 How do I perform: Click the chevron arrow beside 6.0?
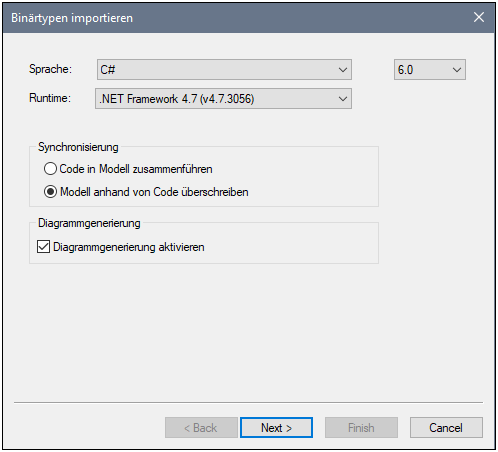457,70
